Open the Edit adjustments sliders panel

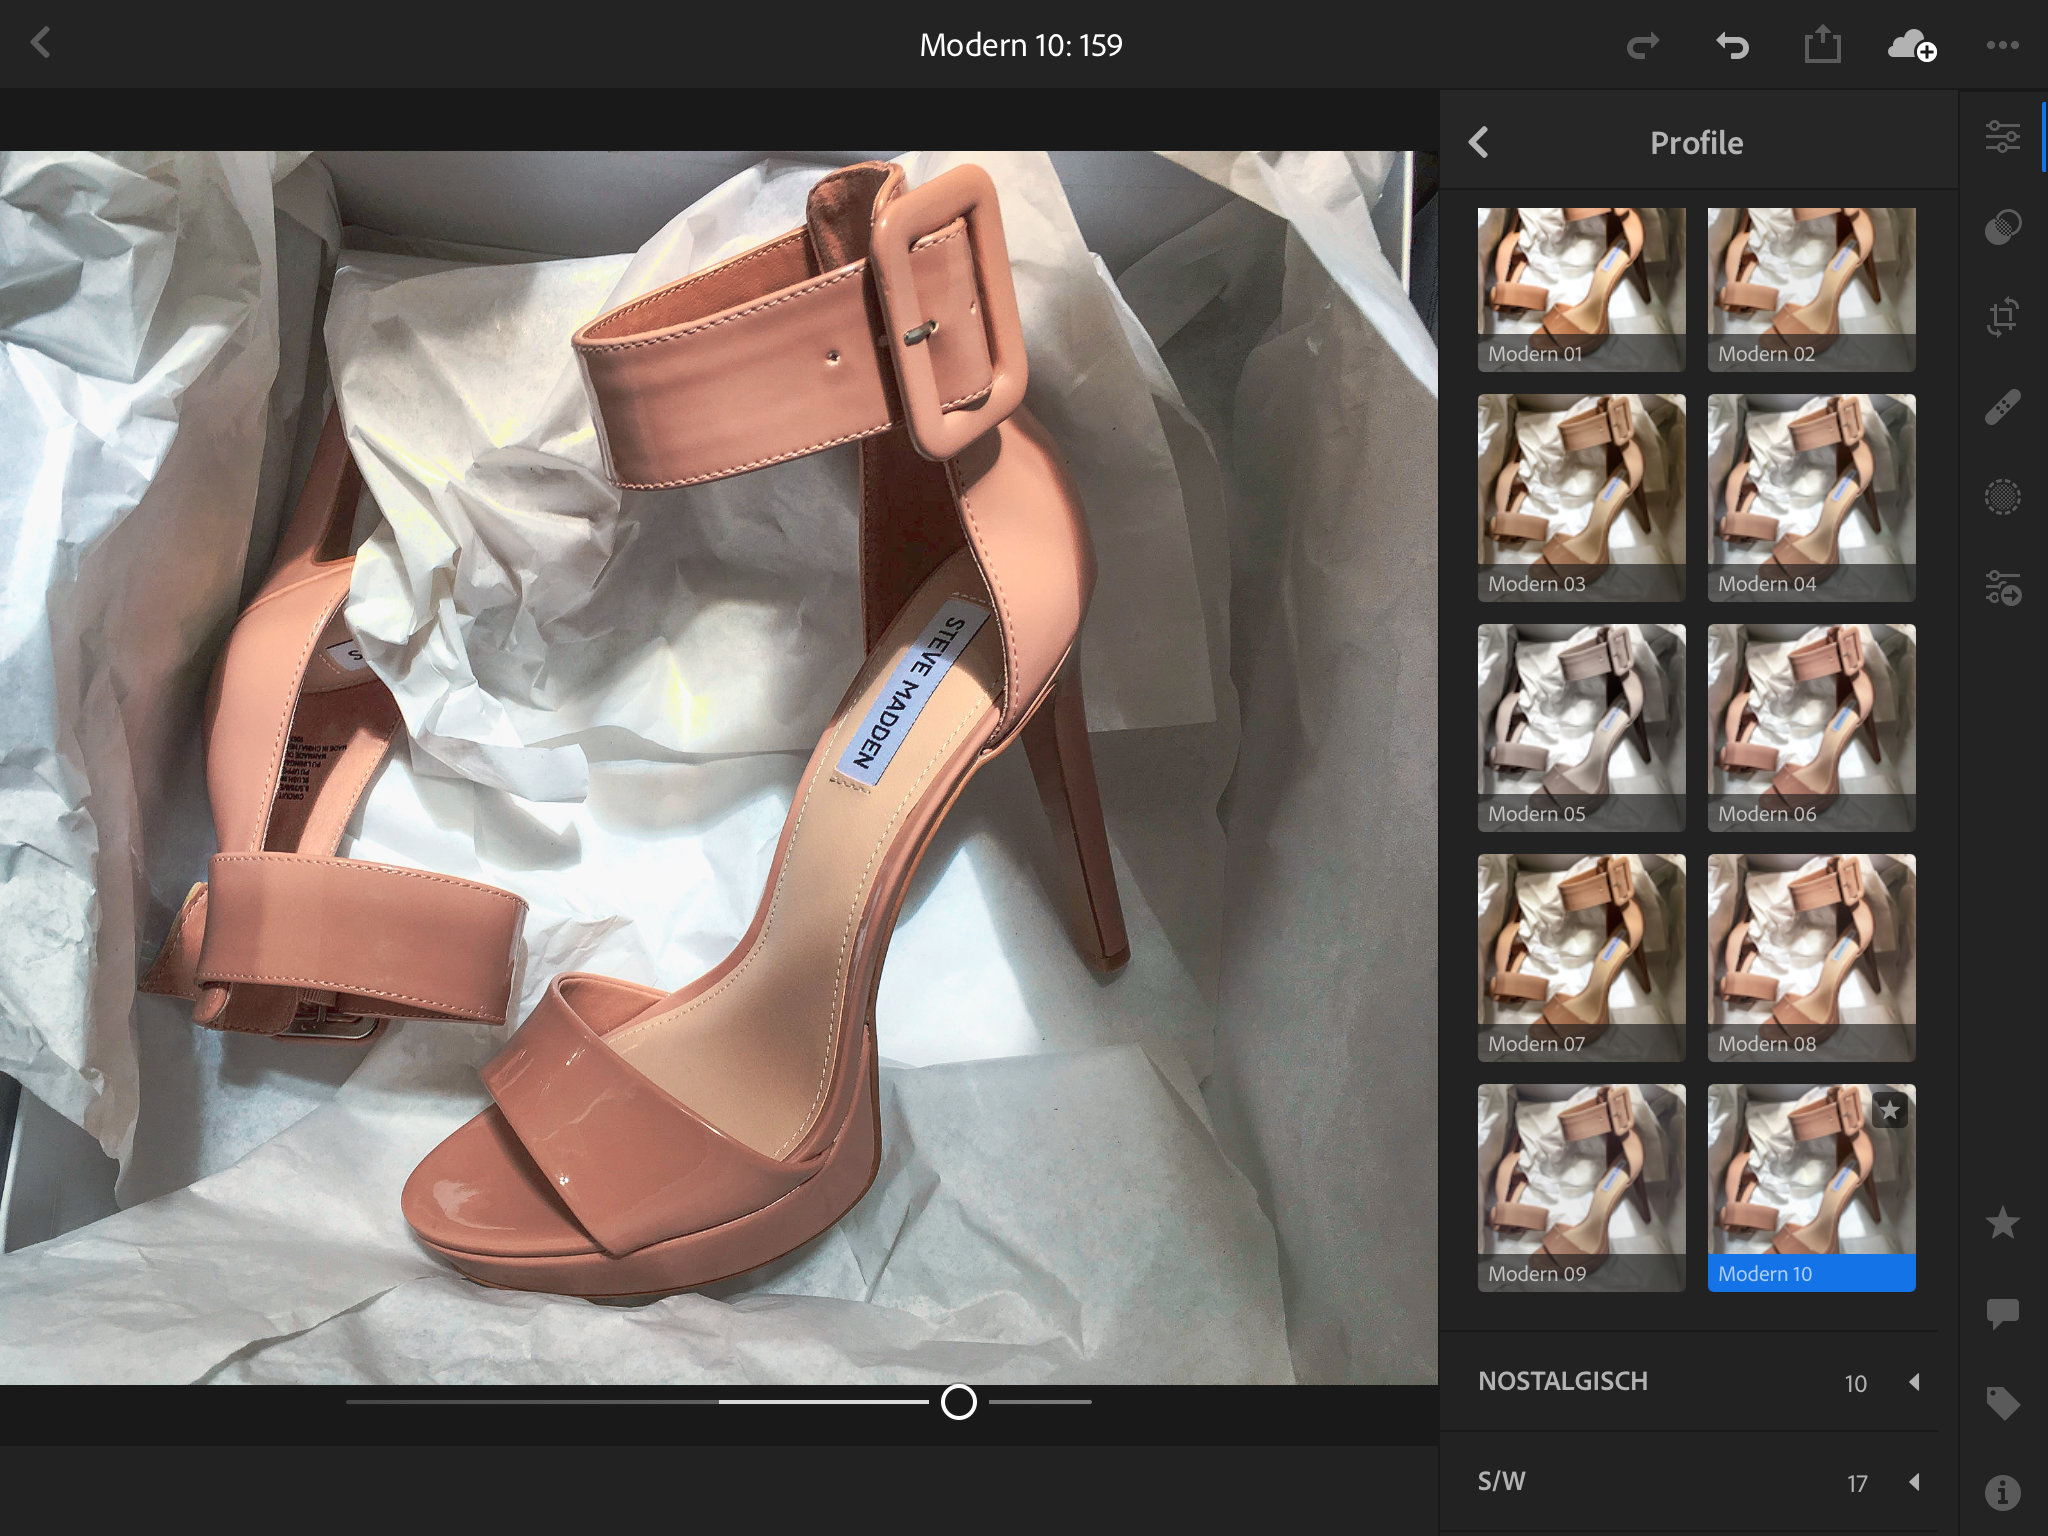coord(2002,137)
